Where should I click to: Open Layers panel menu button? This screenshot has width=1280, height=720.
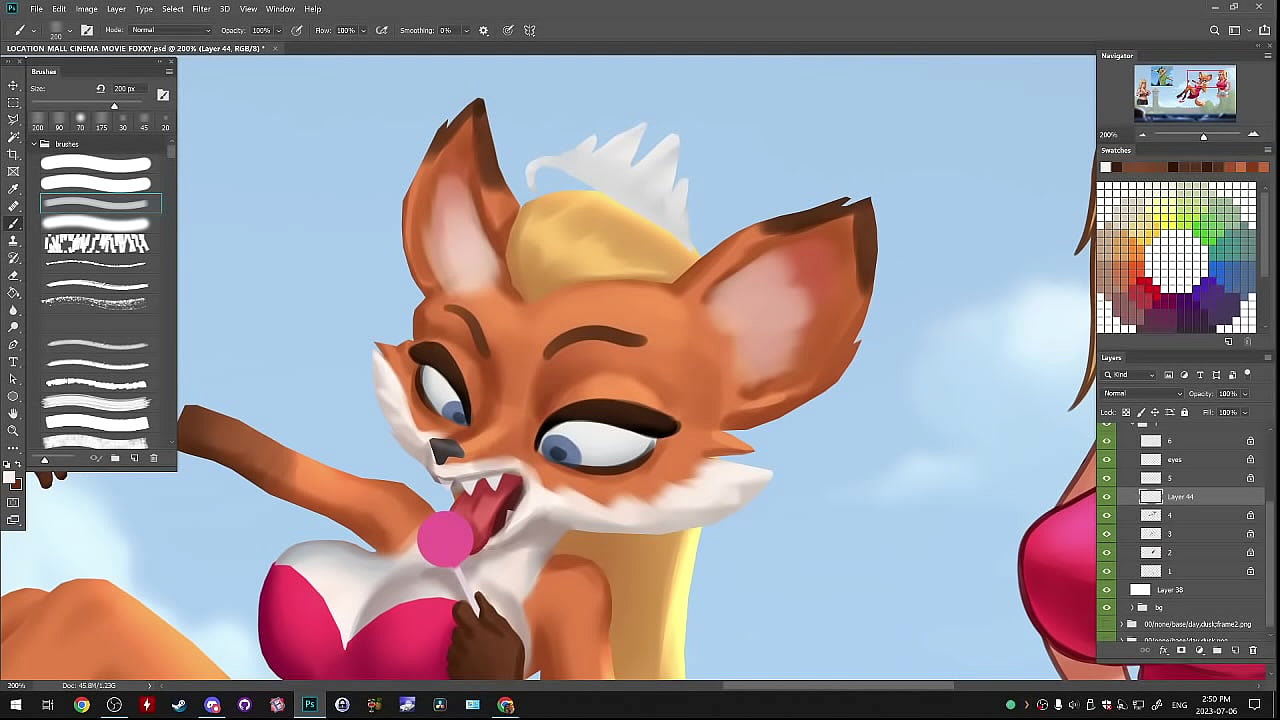(x=1268, y=357)
